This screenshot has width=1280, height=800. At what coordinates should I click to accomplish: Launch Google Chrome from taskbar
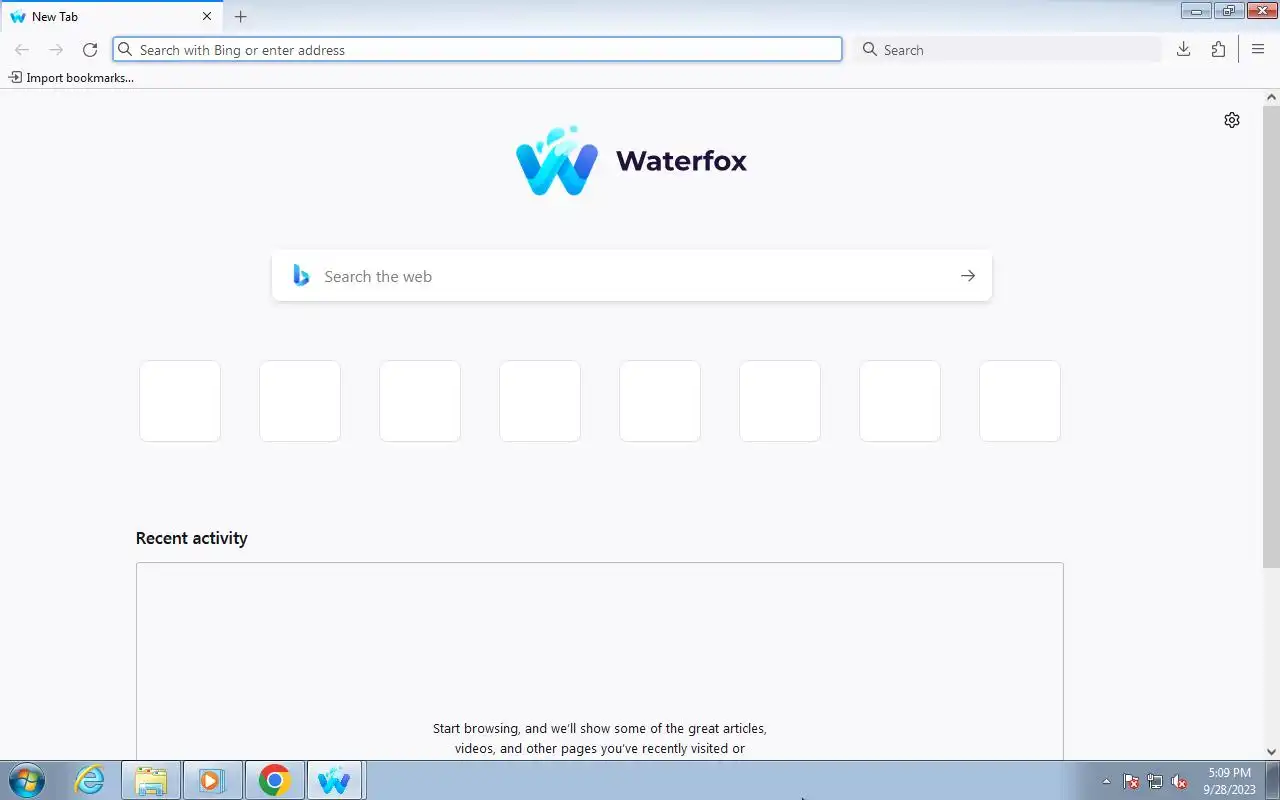(274, 780)
